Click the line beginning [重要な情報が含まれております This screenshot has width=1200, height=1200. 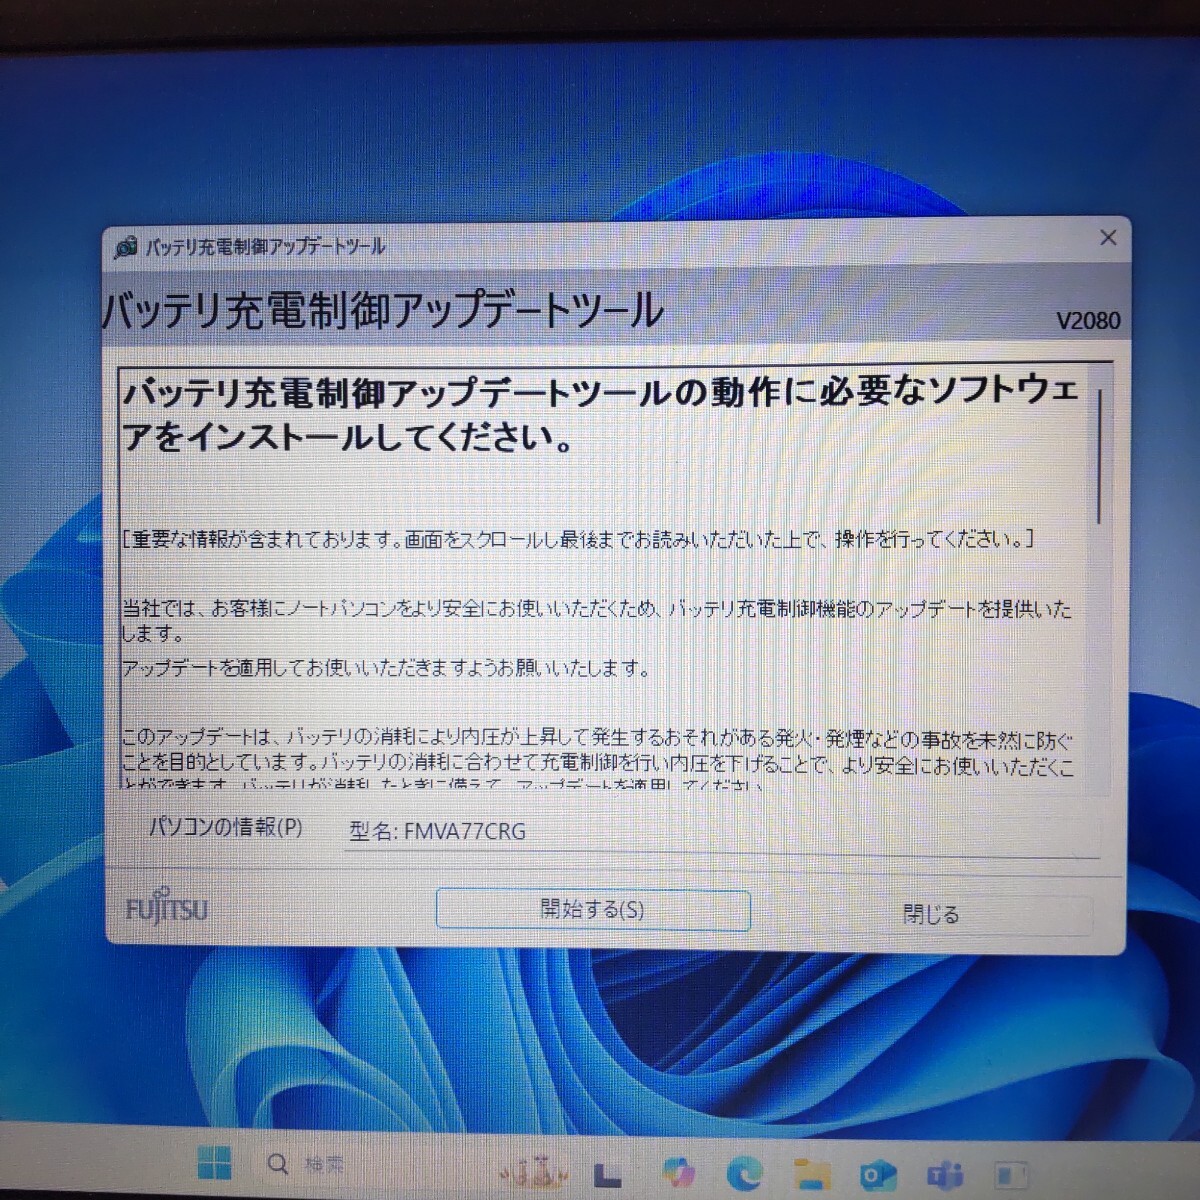(577, 539)
